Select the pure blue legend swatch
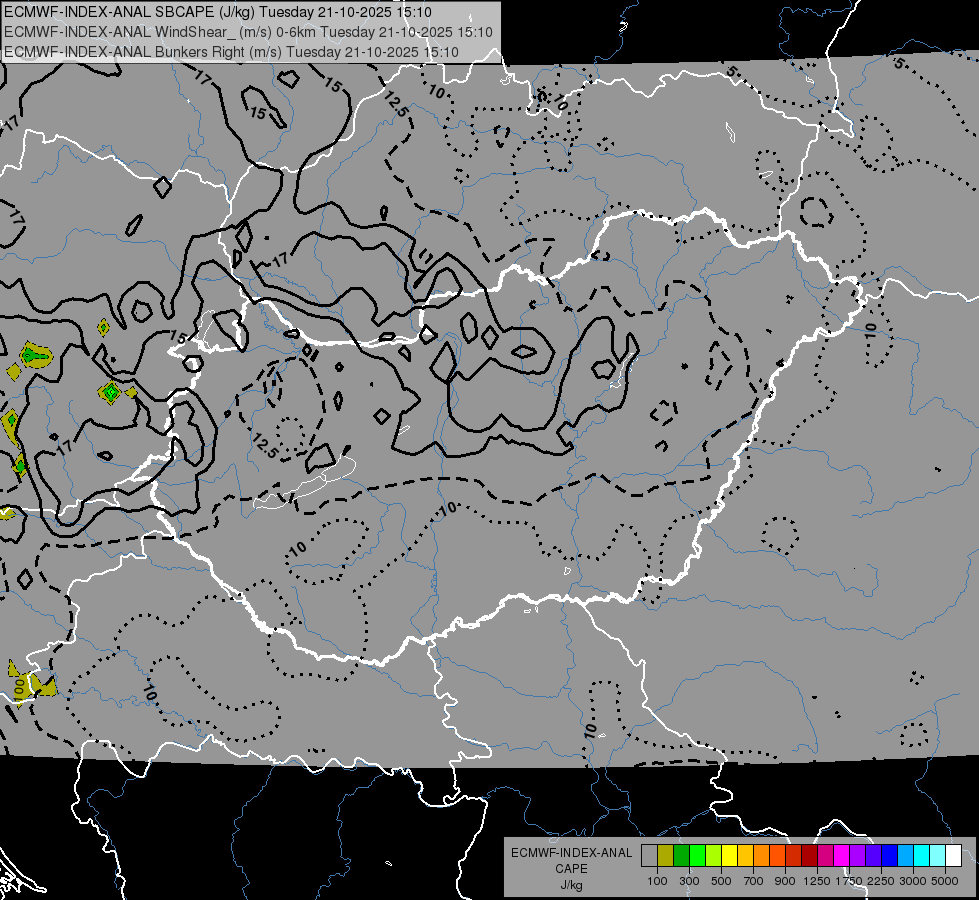 coord(890,856)
